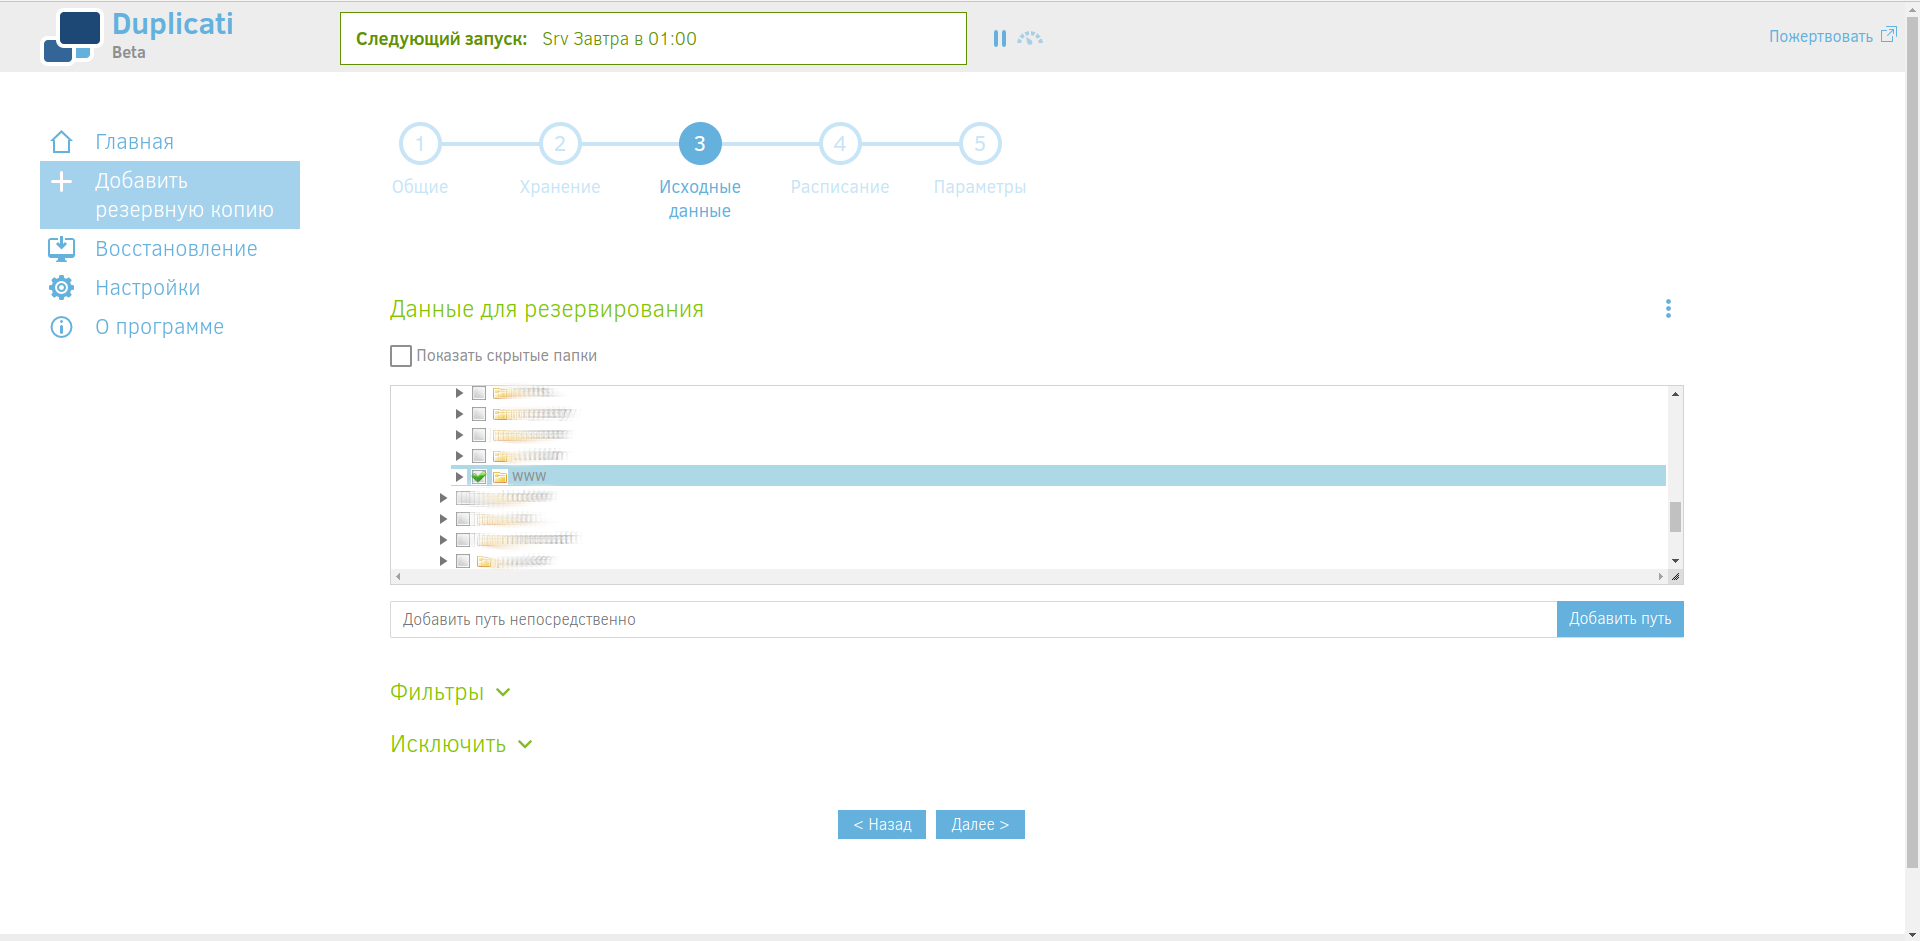The image size is (1920, 941).
Task: Click the Главная house icon
Action: 61,142
